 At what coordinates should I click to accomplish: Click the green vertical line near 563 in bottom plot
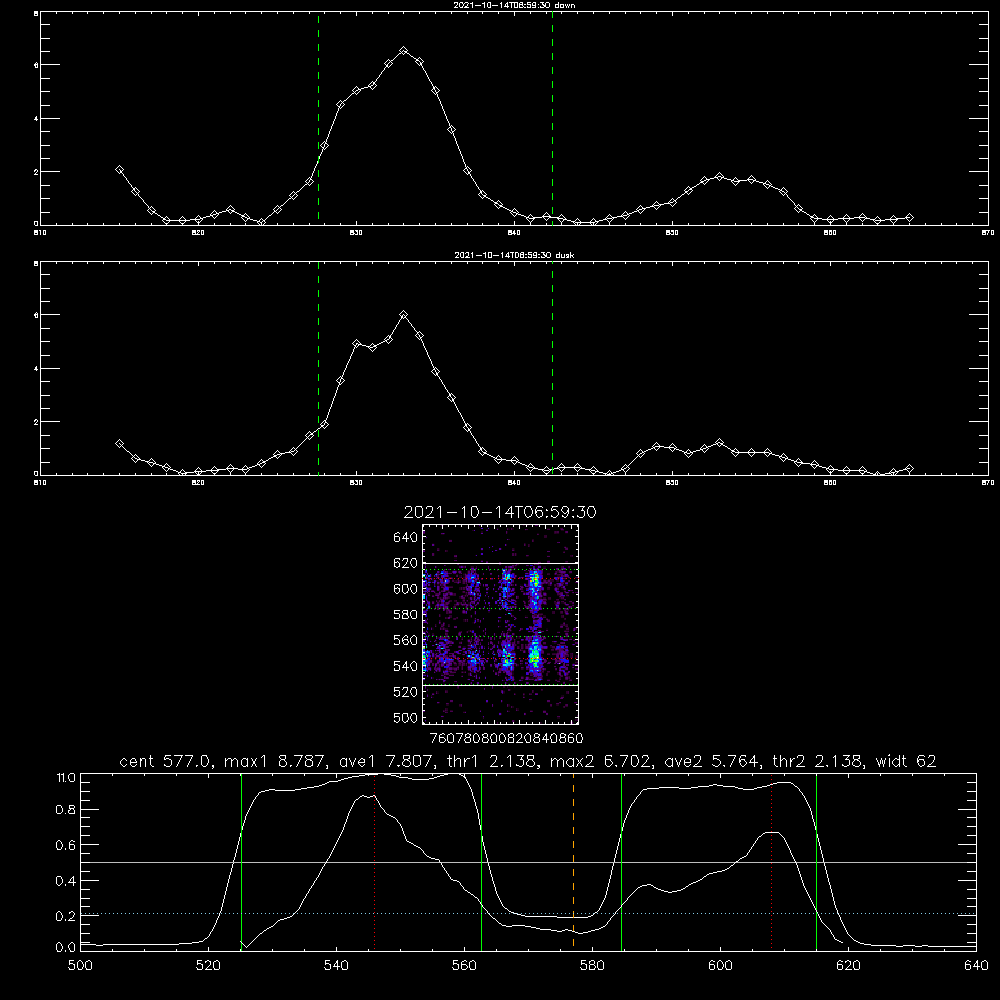coord(482,862)
